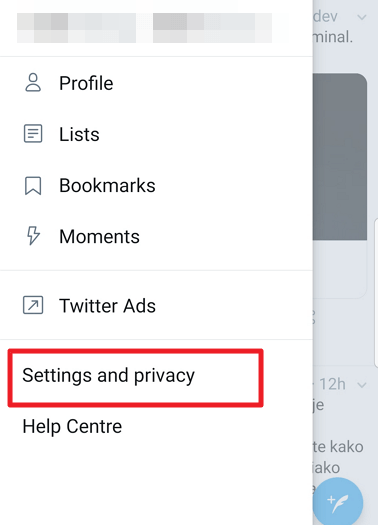Screen dimensions: 378x525
Task: Open the Lists menu entry
Action: coord(156,134)
